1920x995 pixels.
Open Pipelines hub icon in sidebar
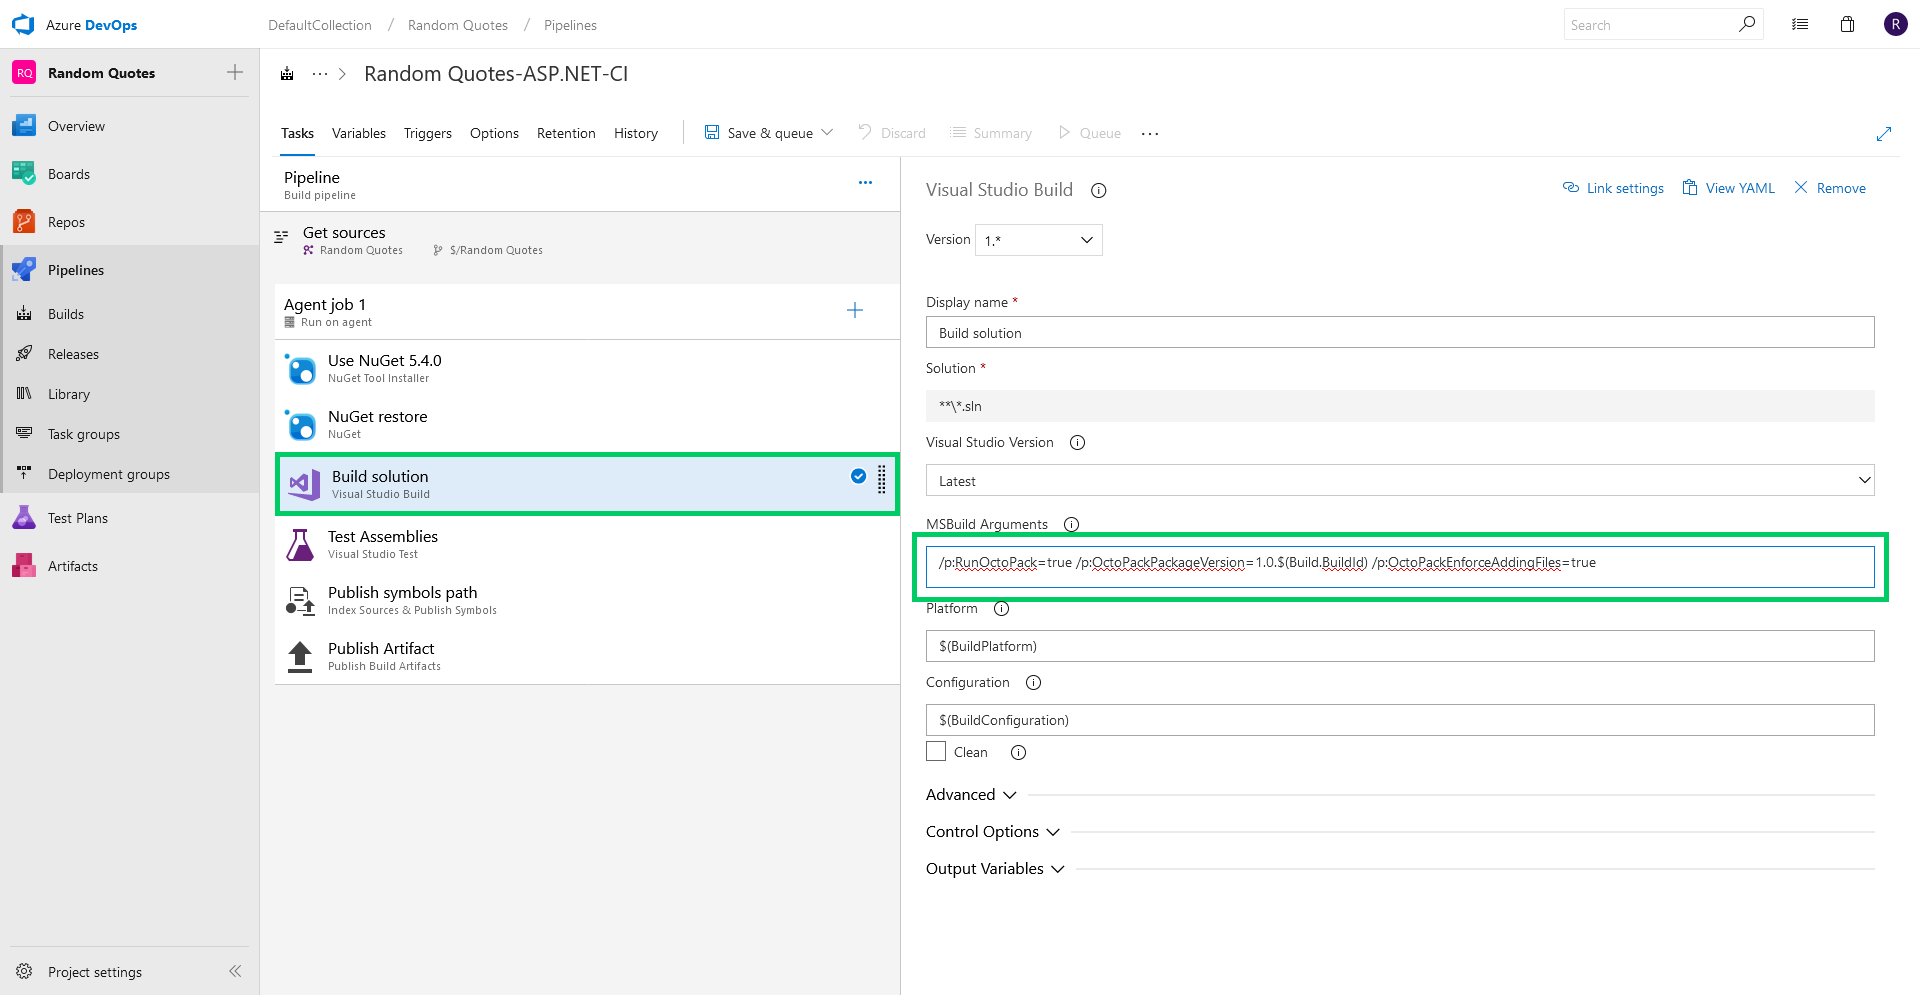[24, 270]
